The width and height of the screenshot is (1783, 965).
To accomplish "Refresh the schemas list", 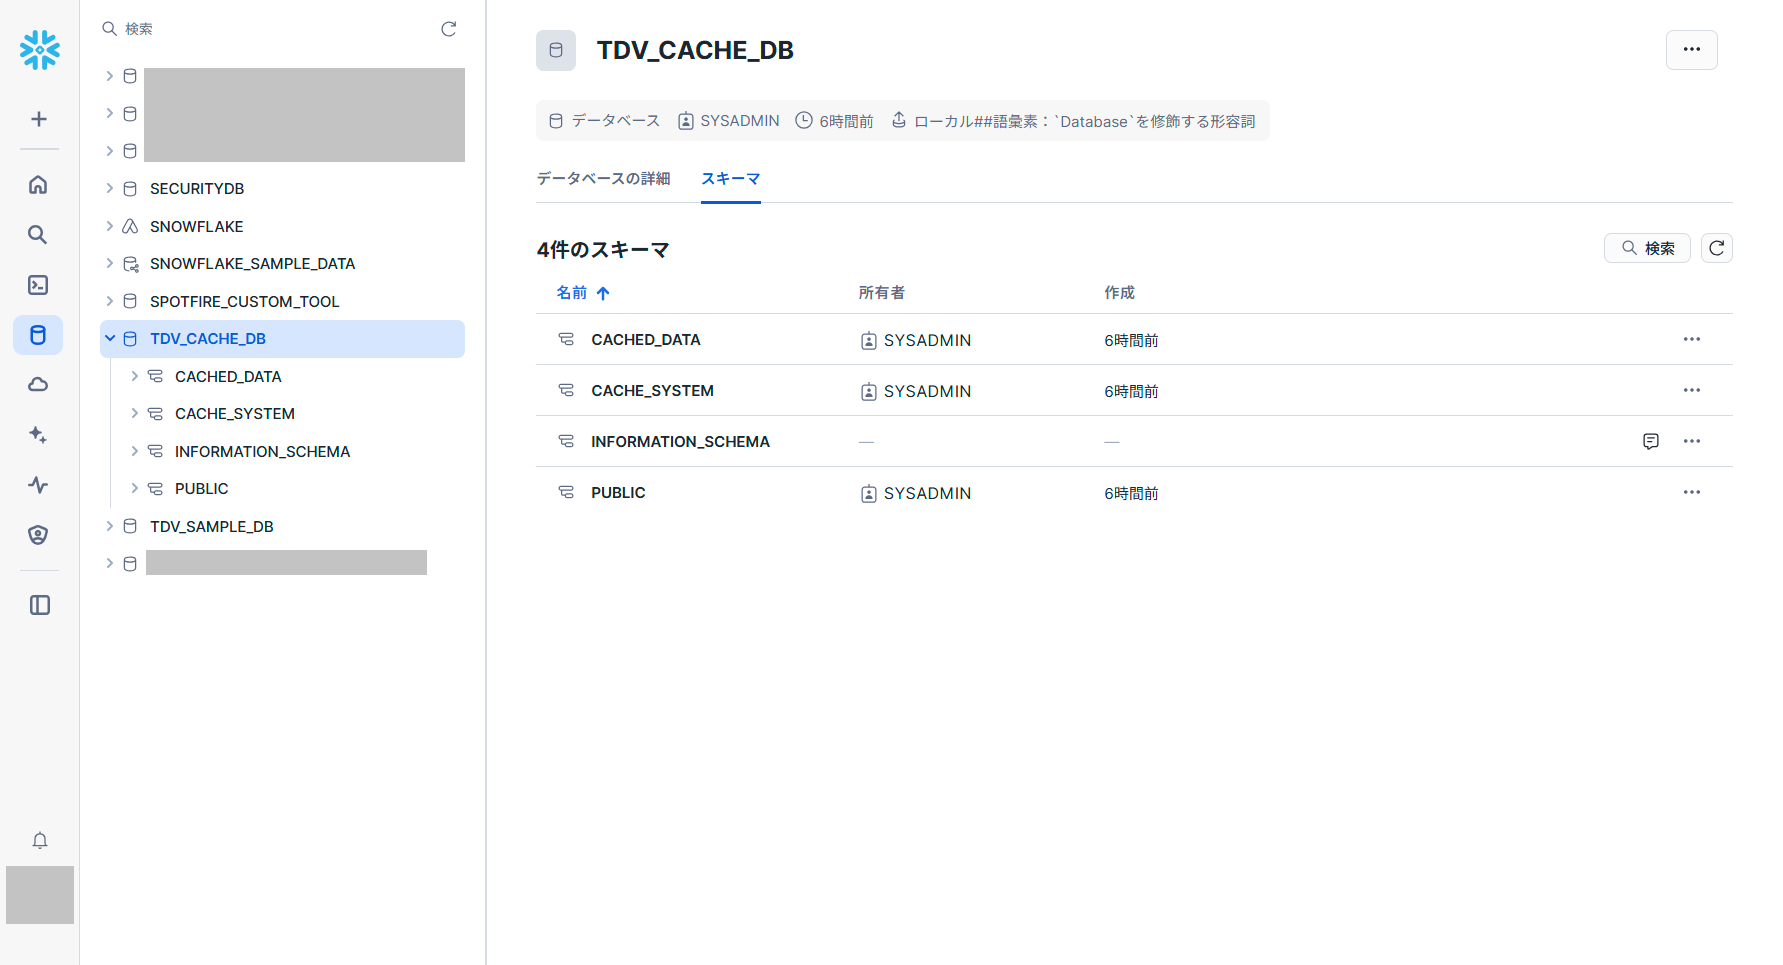I will tap(1717, 248).
